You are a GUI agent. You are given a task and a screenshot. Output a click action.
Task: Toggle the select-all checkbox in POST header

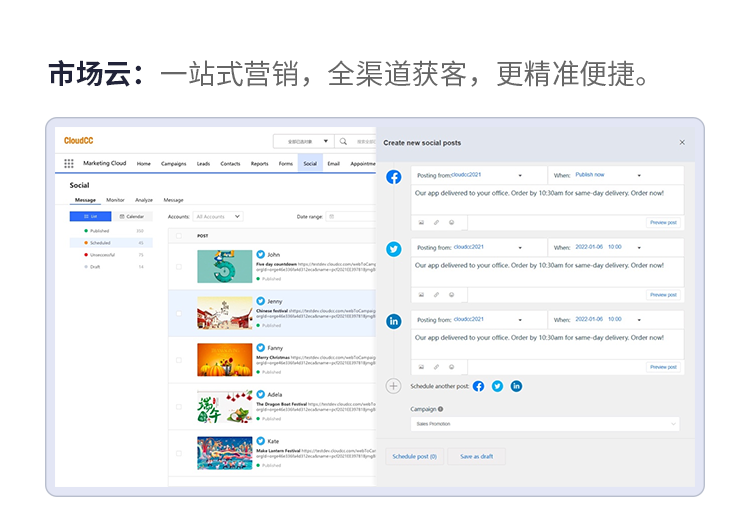[x=179, y=236]
